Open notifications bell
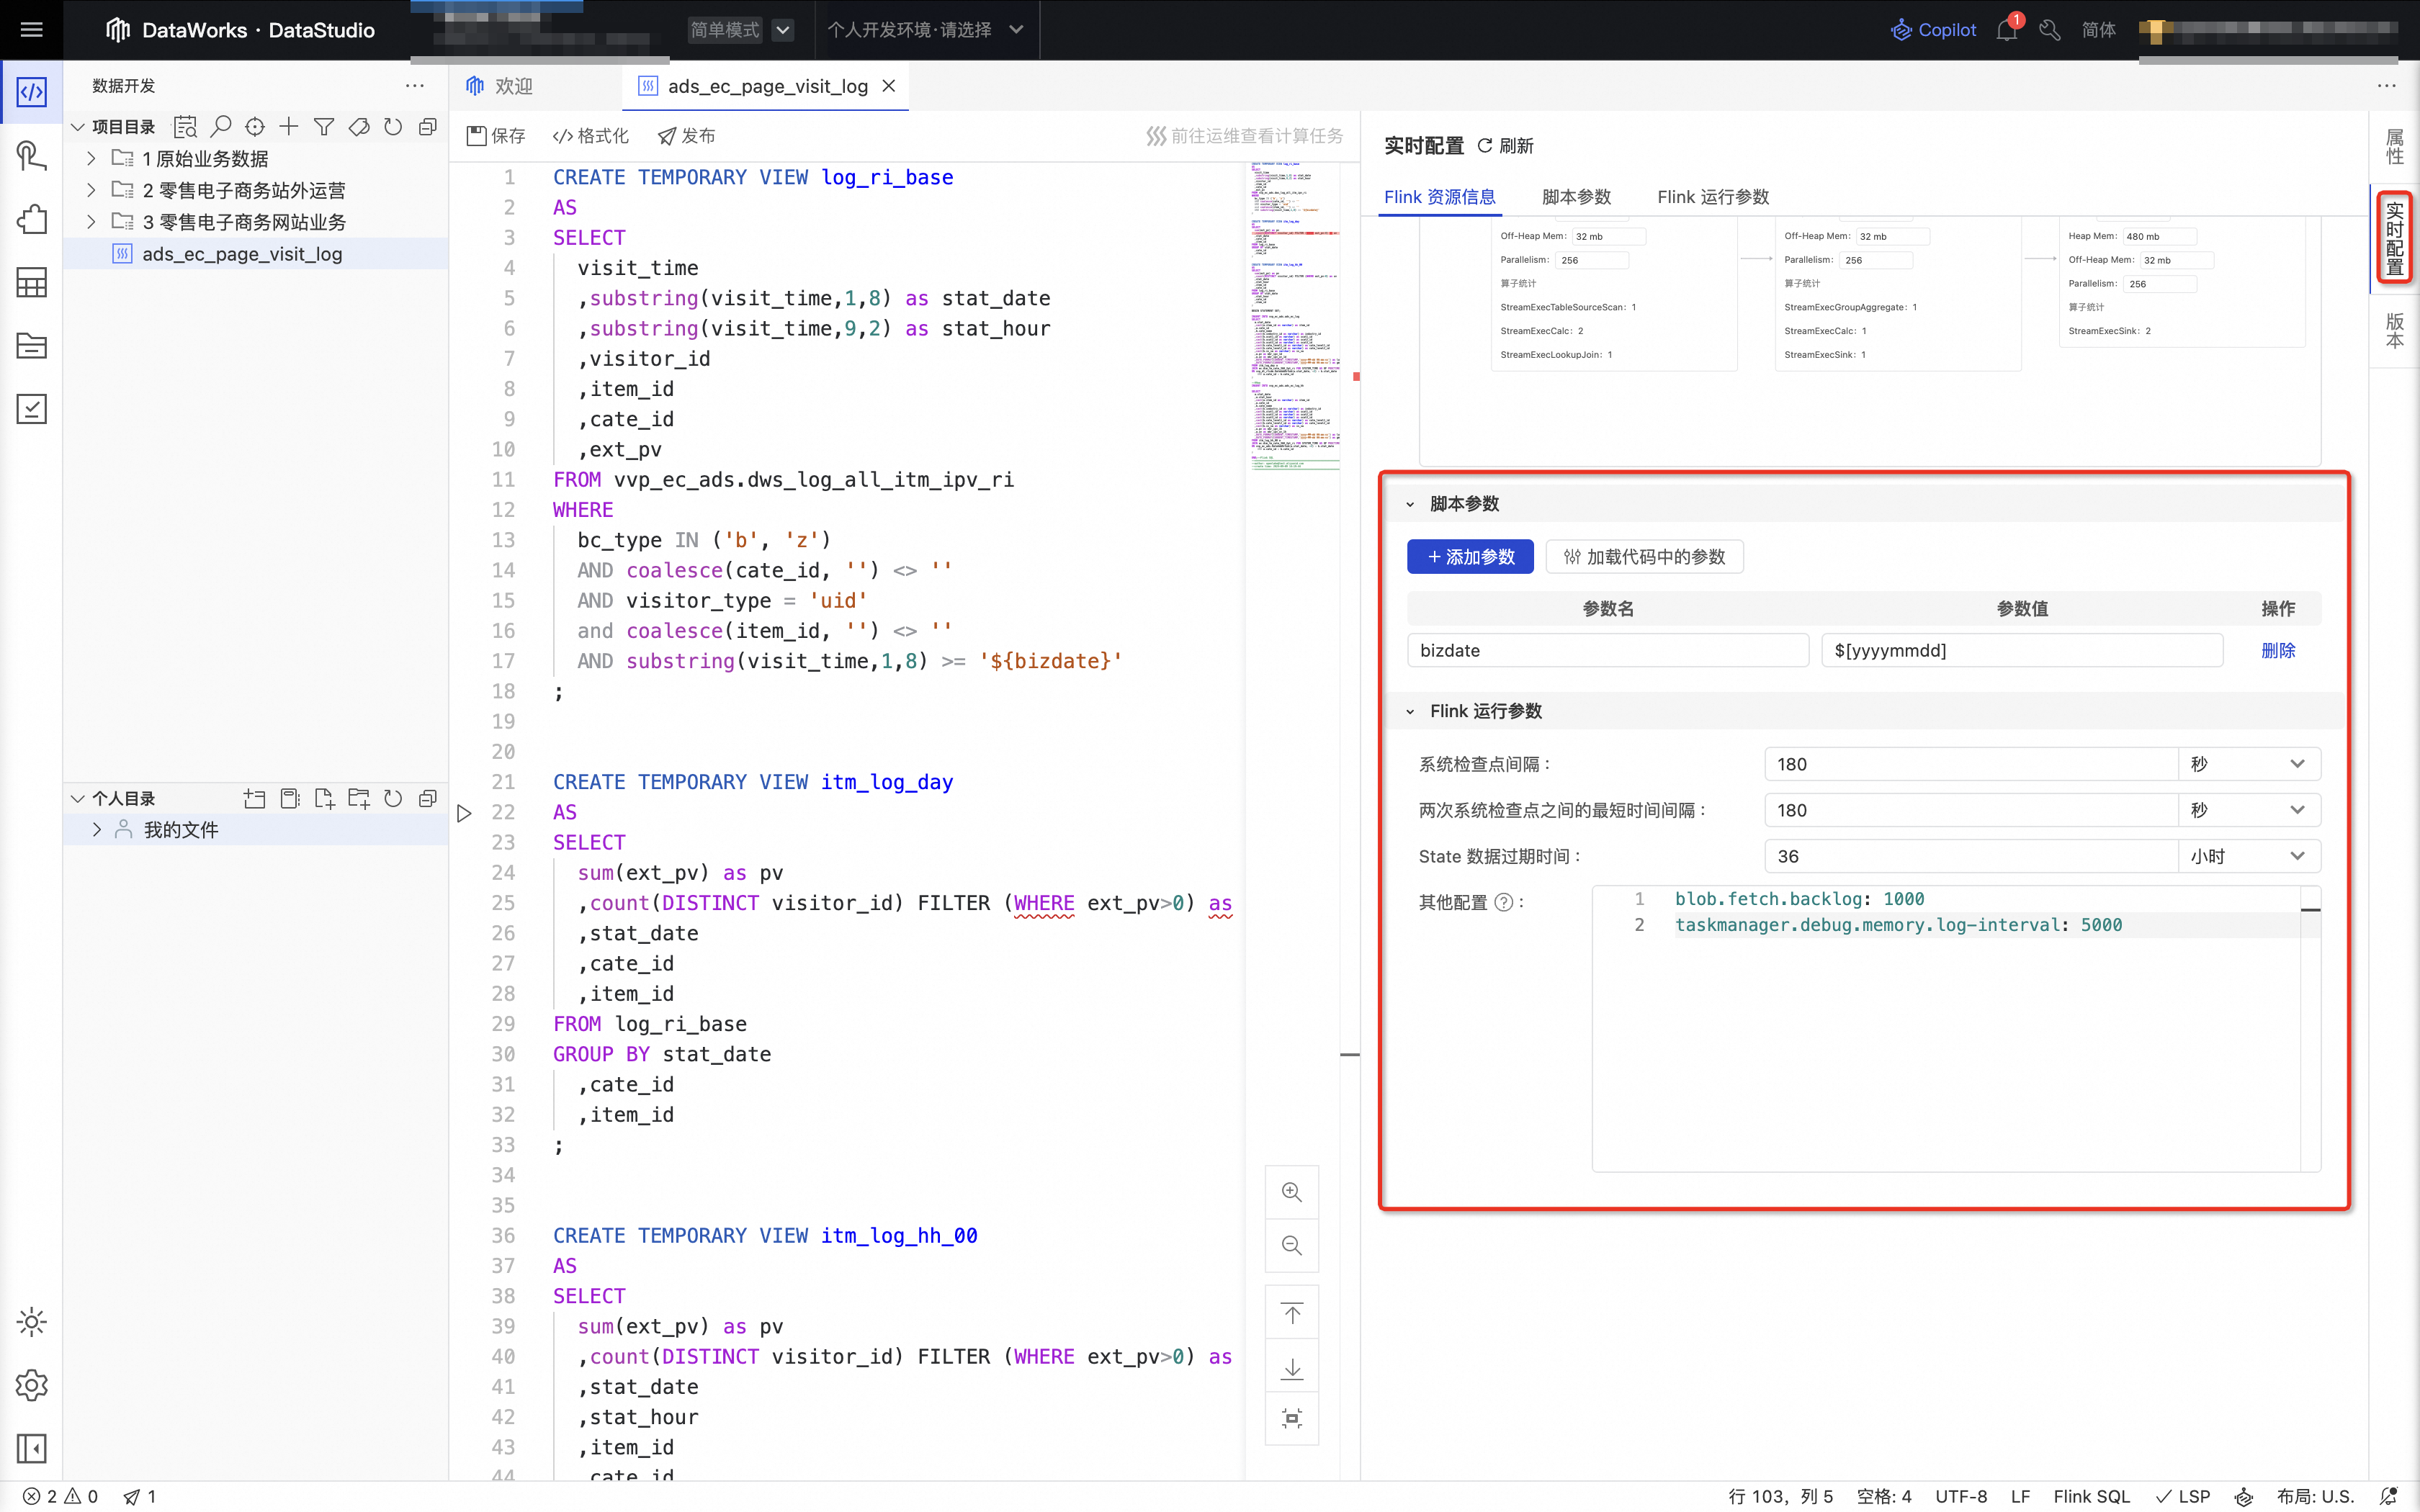This screenshot has height=1512, width=2420. click(x=2007, y=30)
